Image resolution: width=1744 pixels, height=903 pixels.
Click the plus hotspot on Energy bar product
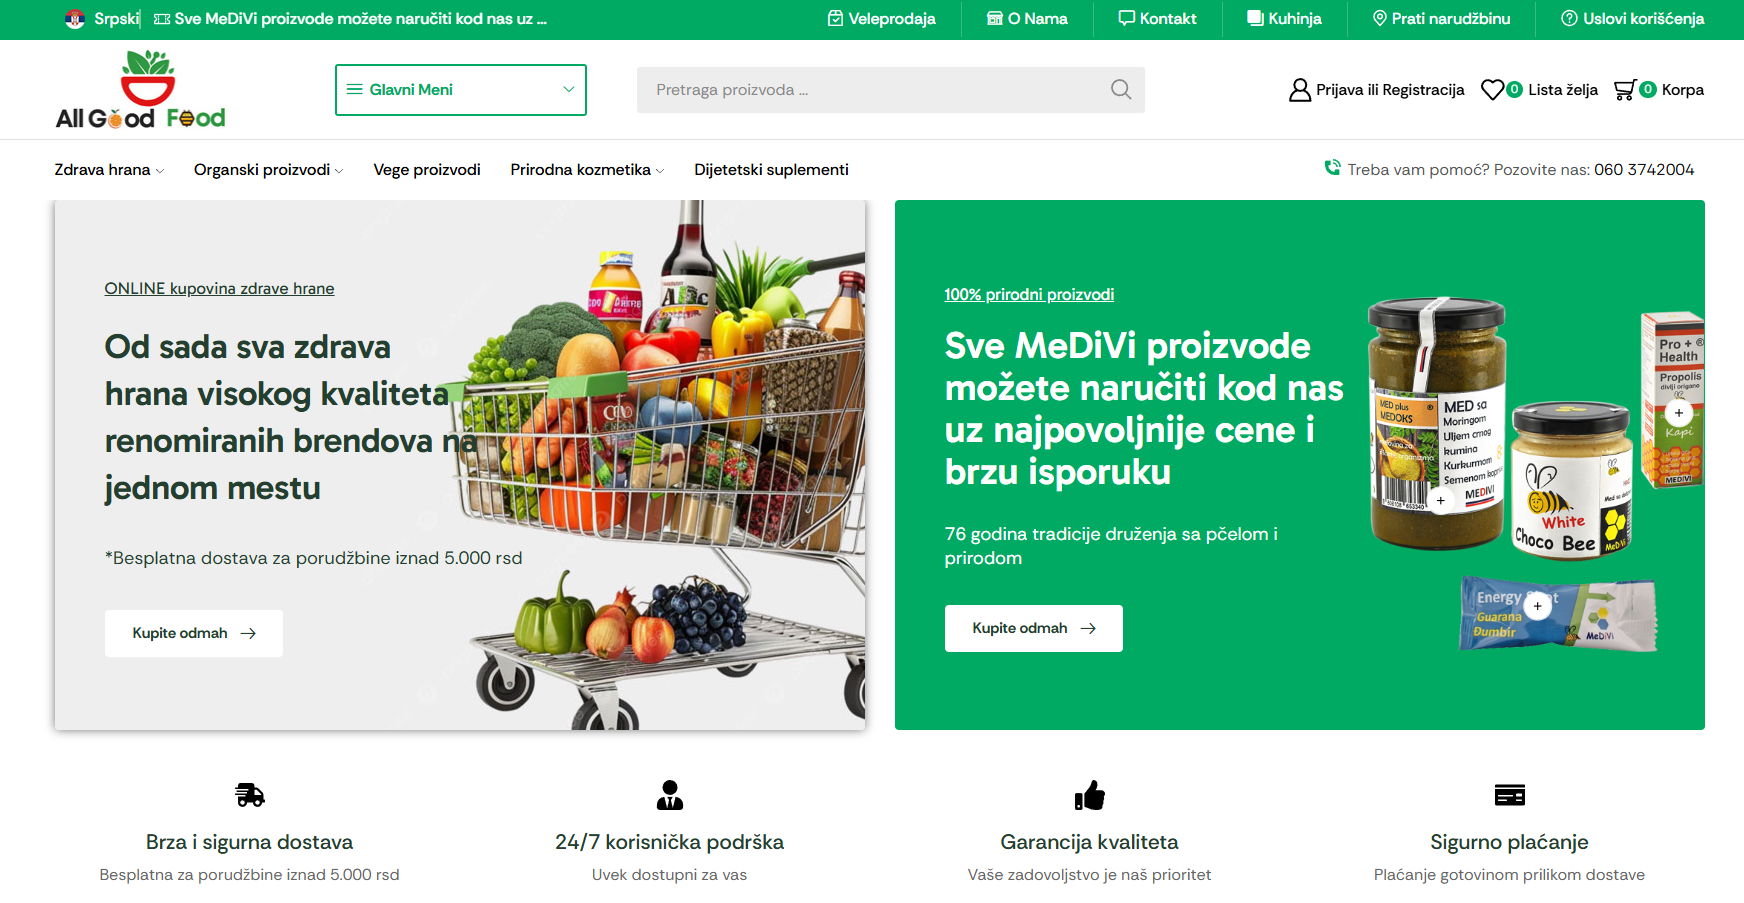tap(1538, 606)
